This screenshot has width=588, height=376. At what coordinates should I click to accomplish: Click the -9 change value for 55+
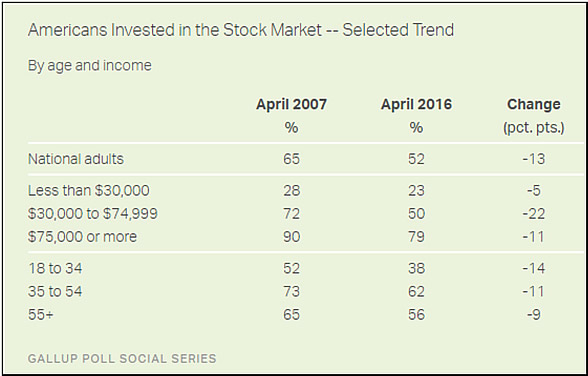[x=534, y=315]
